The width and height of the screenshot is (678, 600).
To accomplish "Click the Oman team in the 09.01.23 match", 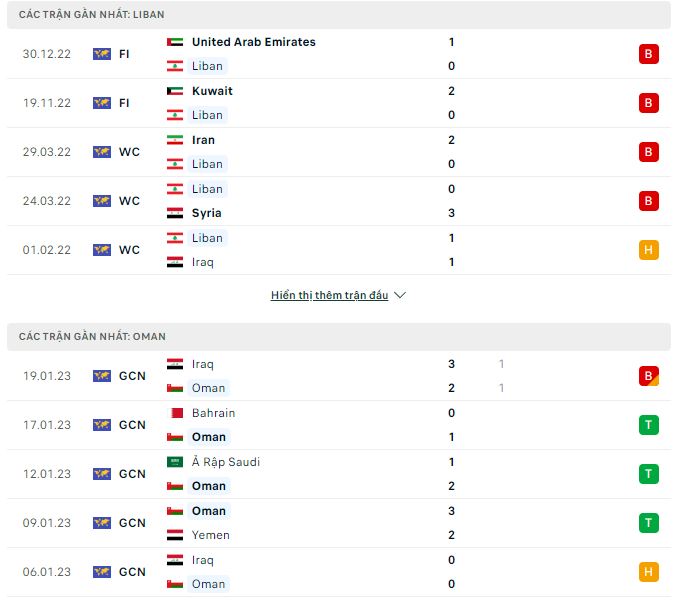I will 208,511.
